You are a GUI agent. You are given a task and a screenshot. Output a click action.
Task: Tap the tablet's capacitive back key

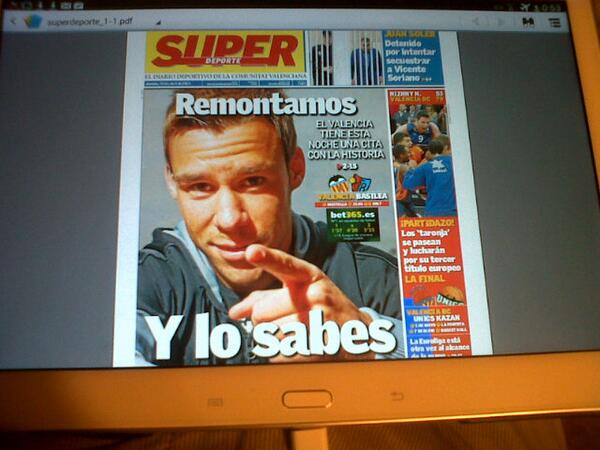[x=397, y=396]
